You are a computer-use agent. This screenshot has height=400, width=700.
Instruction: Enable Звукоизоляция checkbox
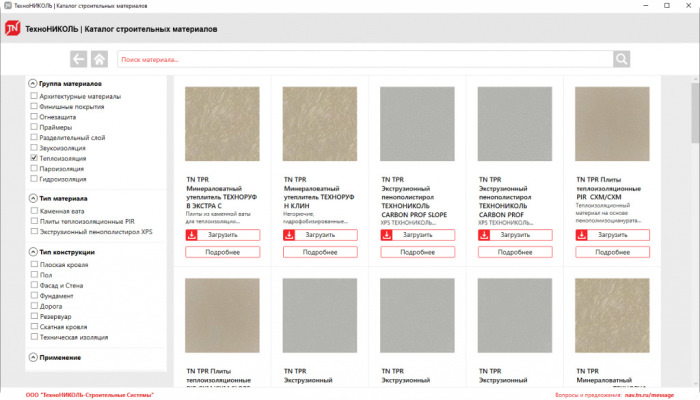[x=34, y=147]
